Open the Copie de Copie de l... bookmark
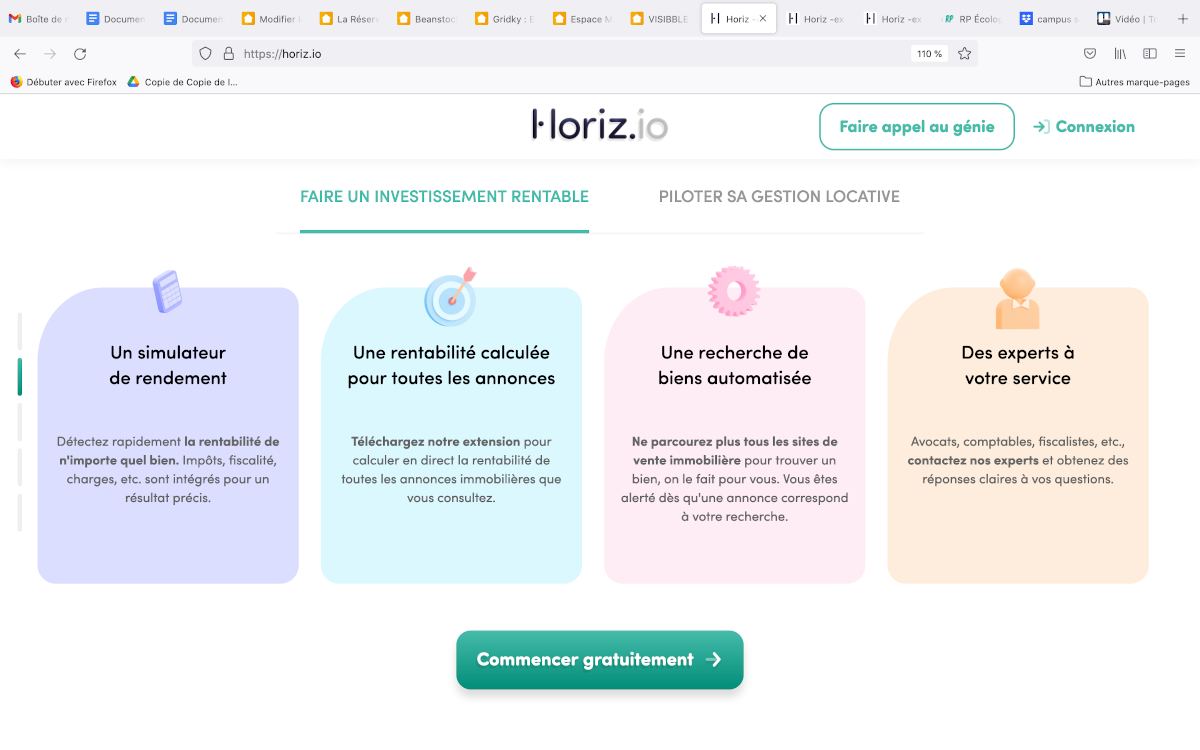This screenshot has width=1200, height=750. pos(183,82)
